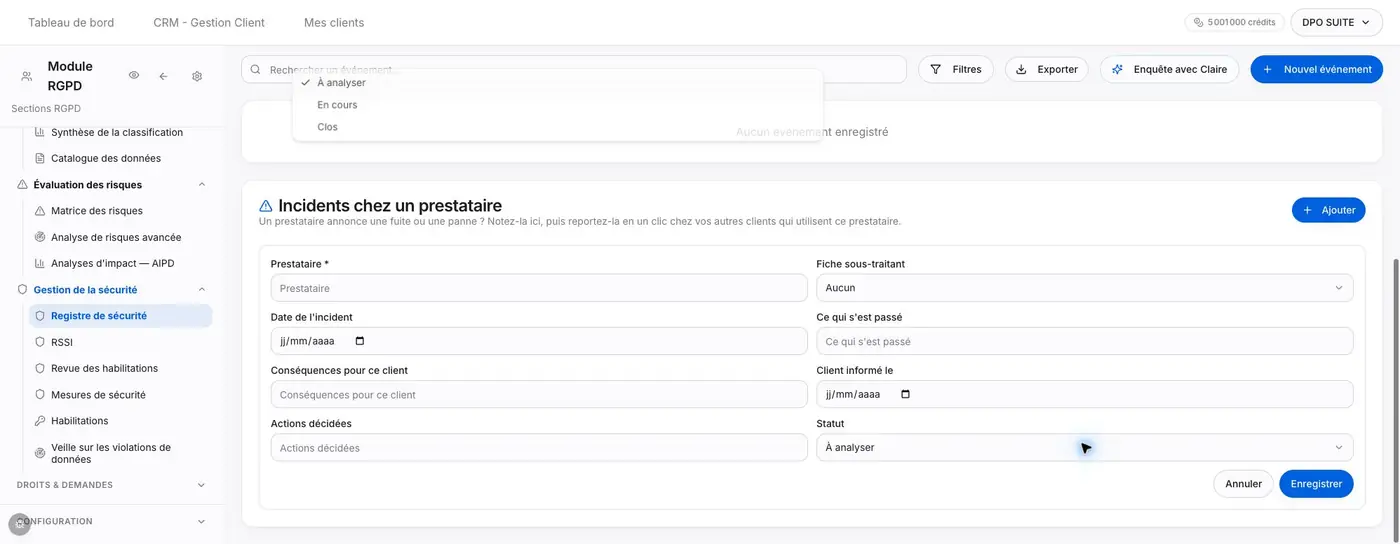The width and height of the screenshot is (1400, 544).
Task: Click Annuler in the incident form
Action: 1243,484
